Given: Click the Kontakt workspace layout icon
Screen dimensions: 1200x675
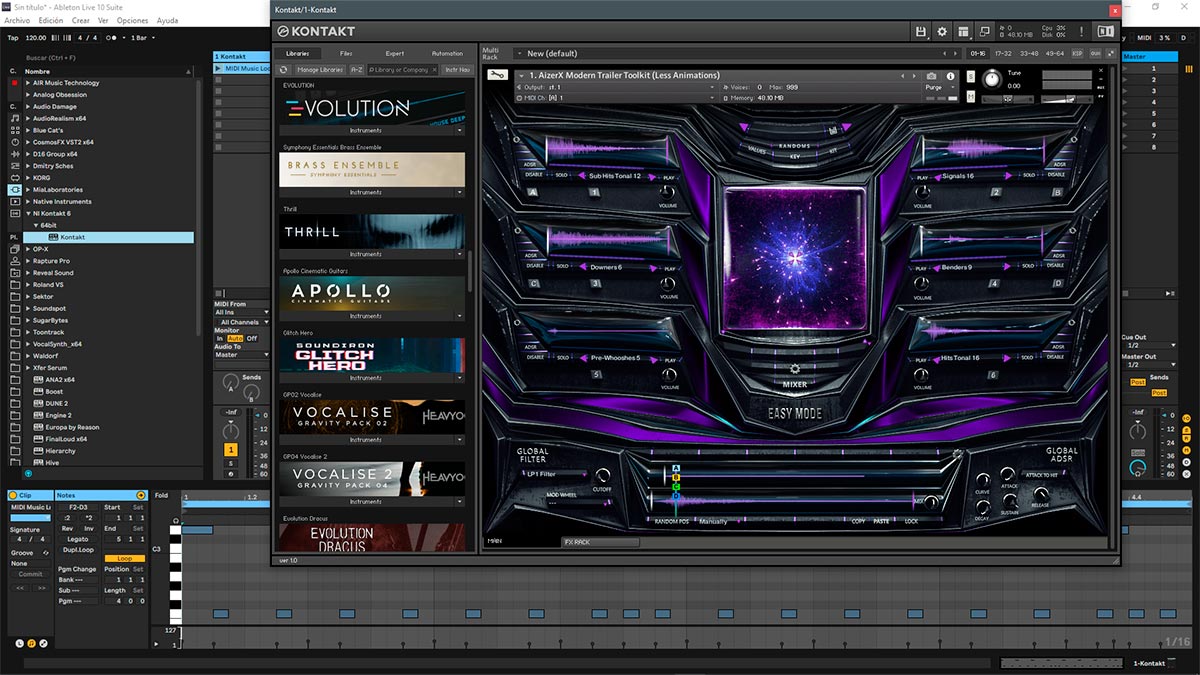Looking at the screenshot, I should 963,32.
